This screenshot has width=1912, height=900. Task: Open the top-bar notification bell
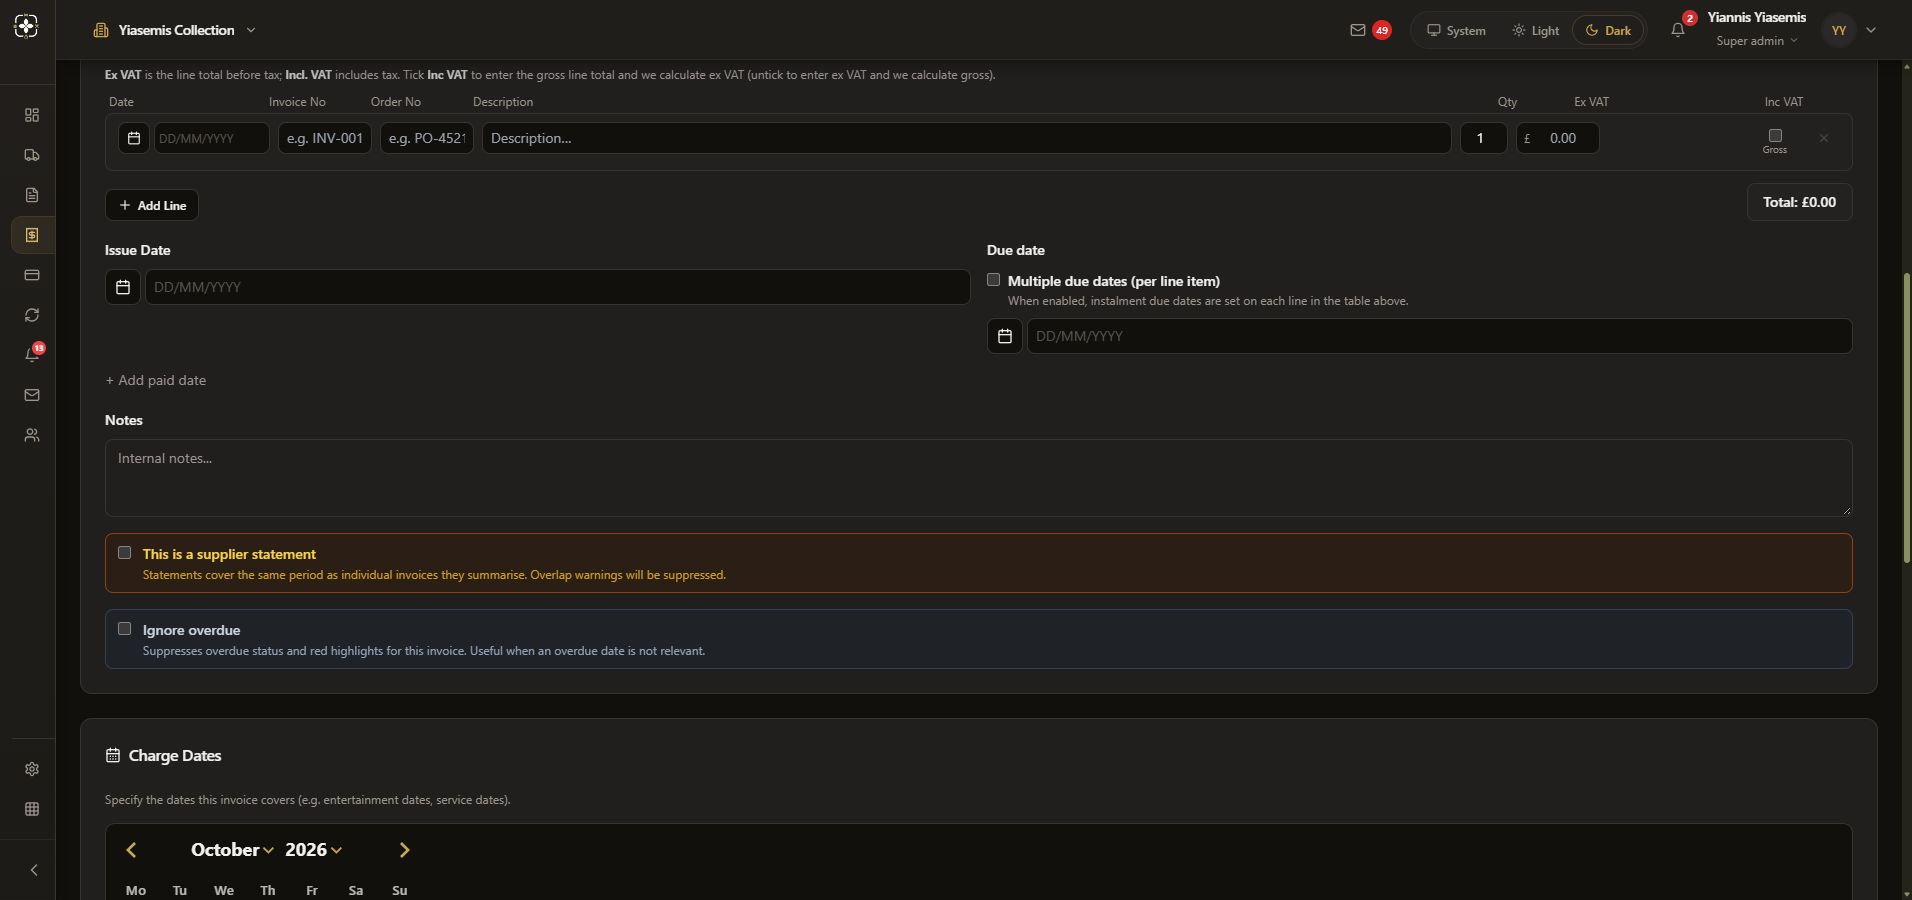[x=1679, y=29]
